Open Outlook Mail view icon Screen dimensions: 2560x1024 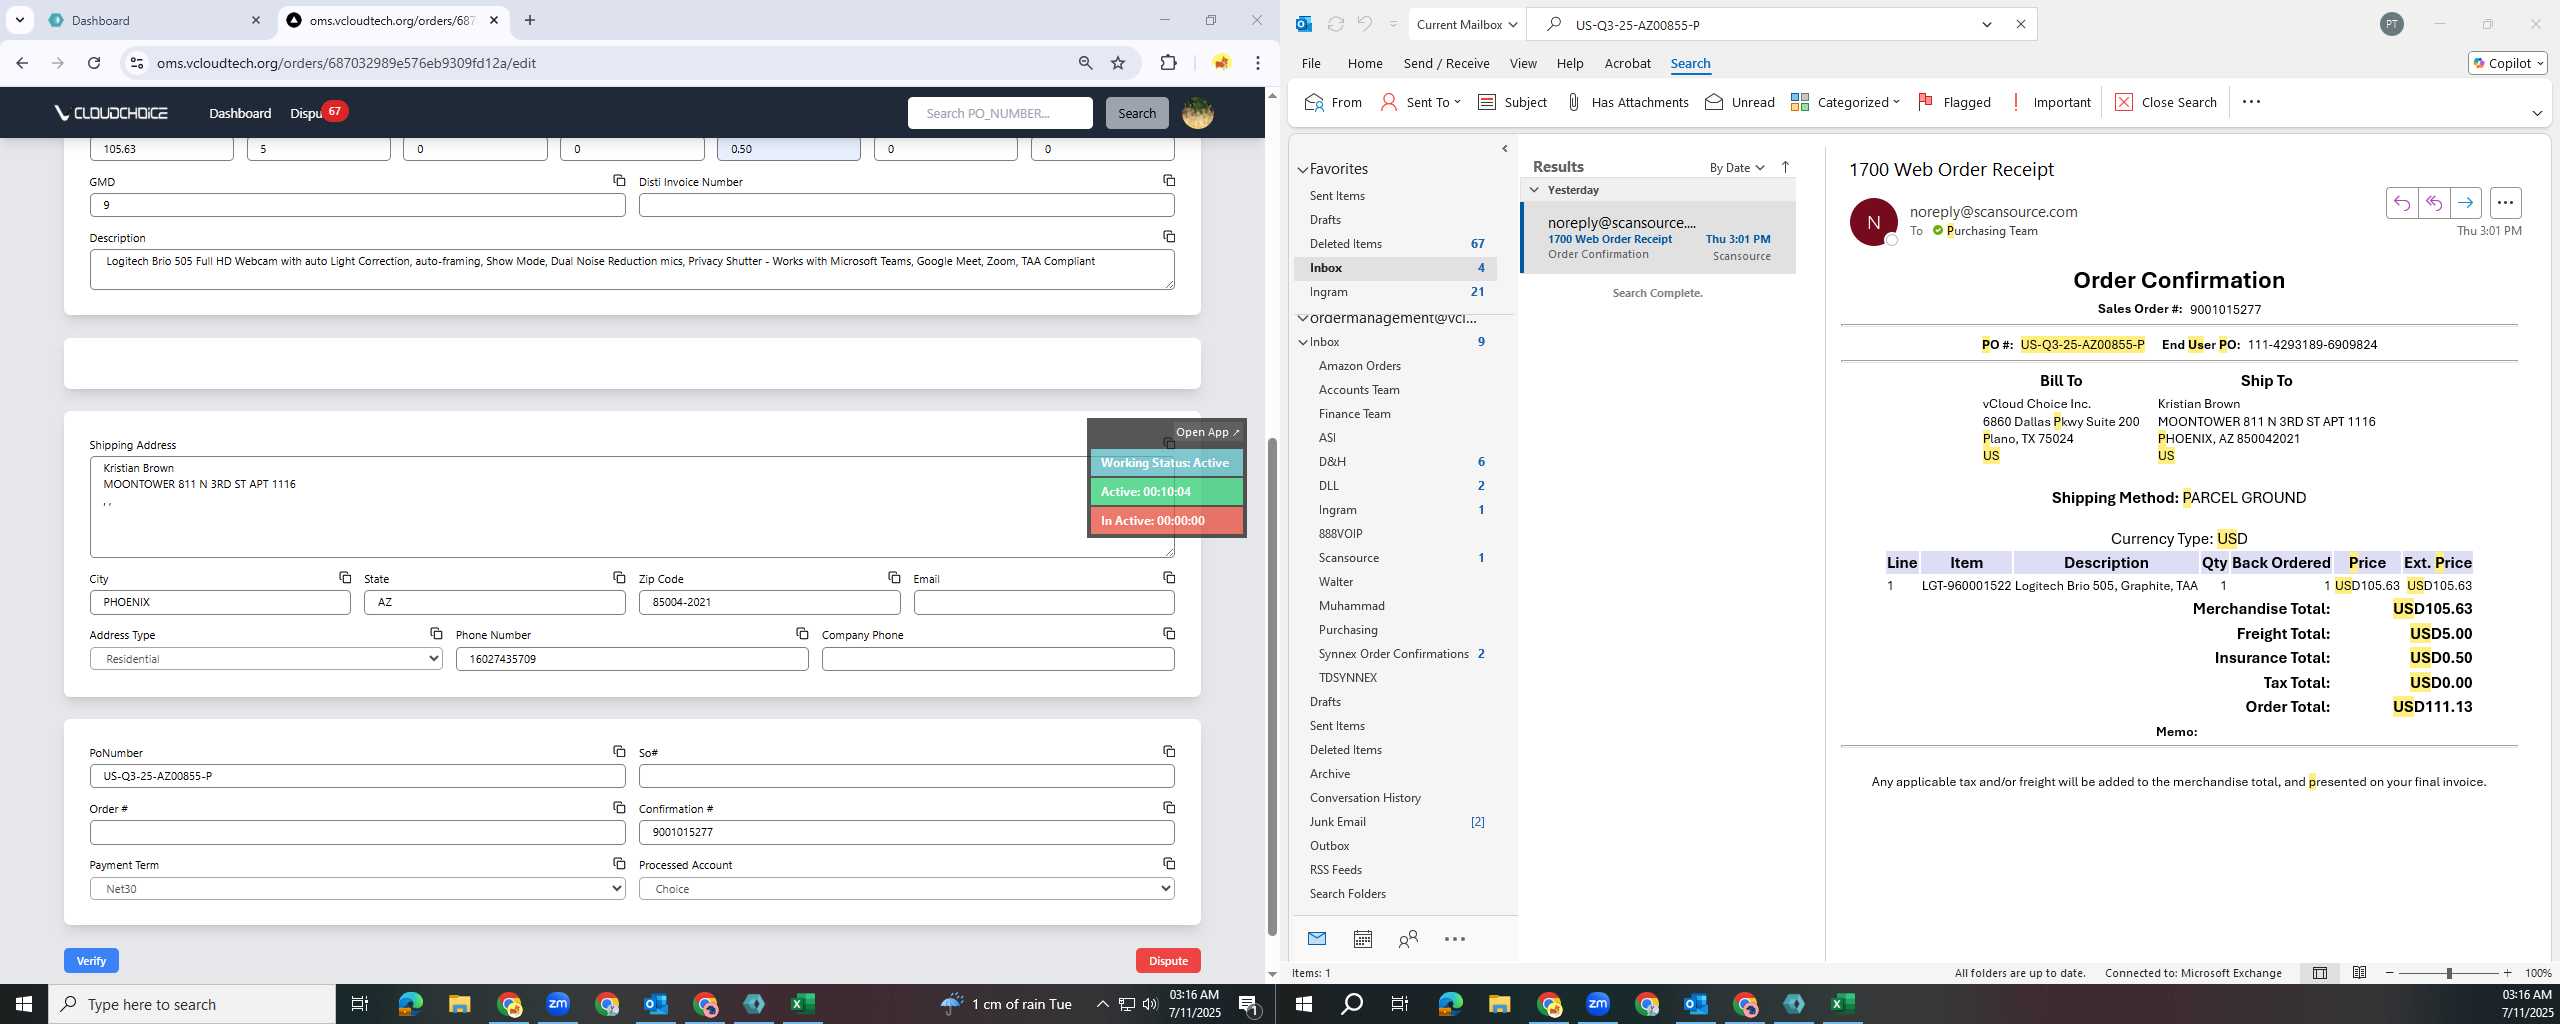point(1316,938)
